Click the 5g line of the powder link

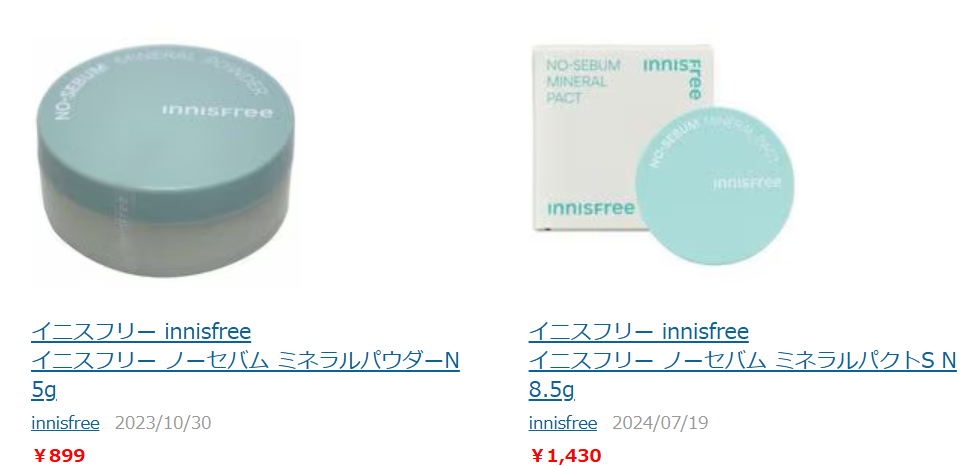44,390
